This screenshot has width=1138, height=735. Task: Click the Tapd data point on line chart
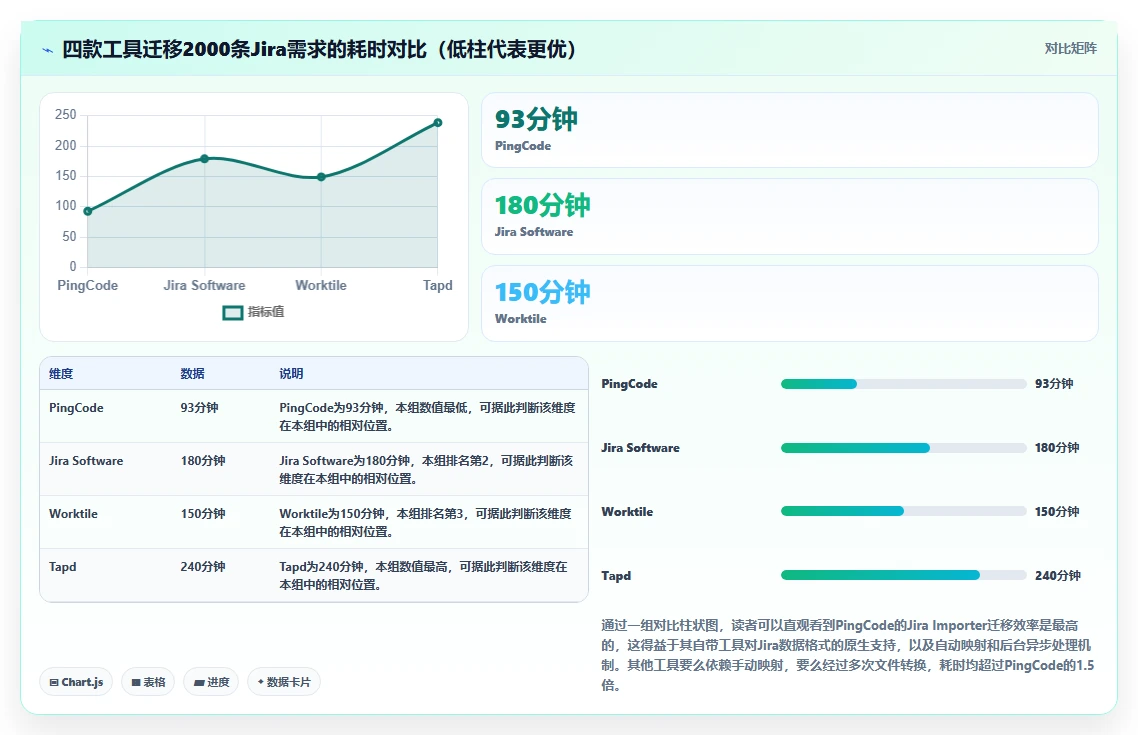[x=438, y=123]
